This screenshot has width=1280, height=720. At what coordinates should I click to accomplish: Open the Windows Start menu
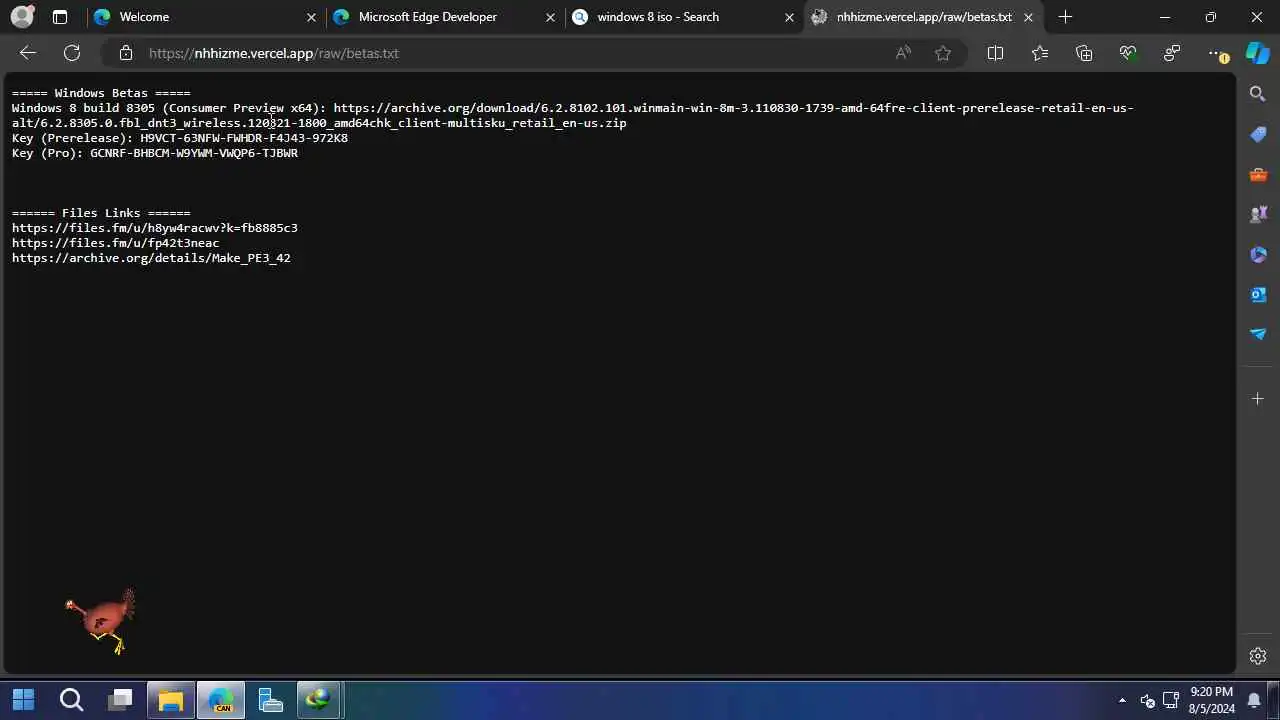(x=23, y=699)
